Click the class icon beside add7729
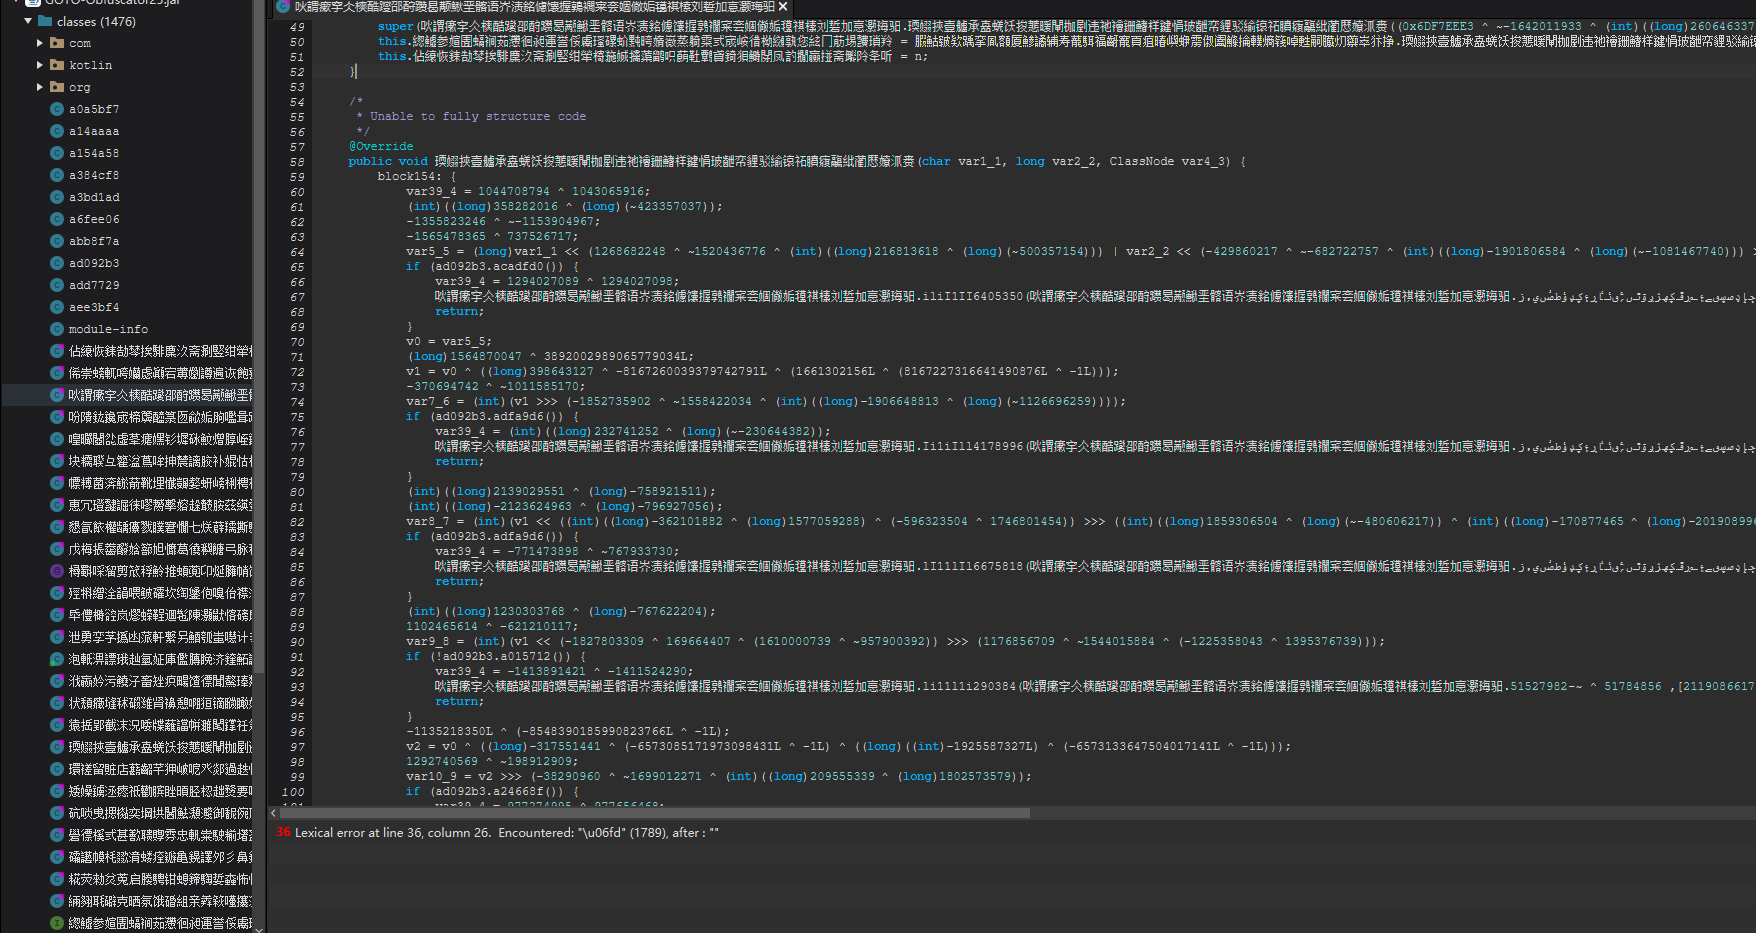This screenshot has height=933, width=1756. [x=57, y=285]
